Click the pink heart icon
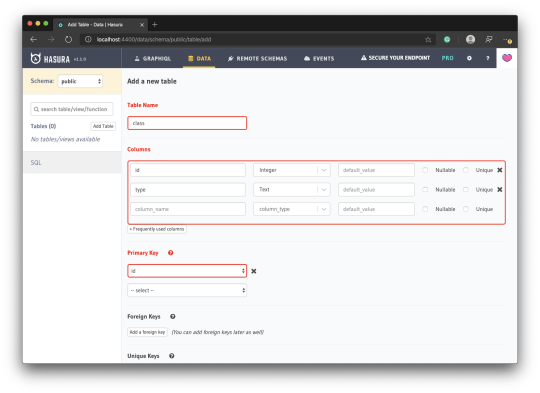 507,58
